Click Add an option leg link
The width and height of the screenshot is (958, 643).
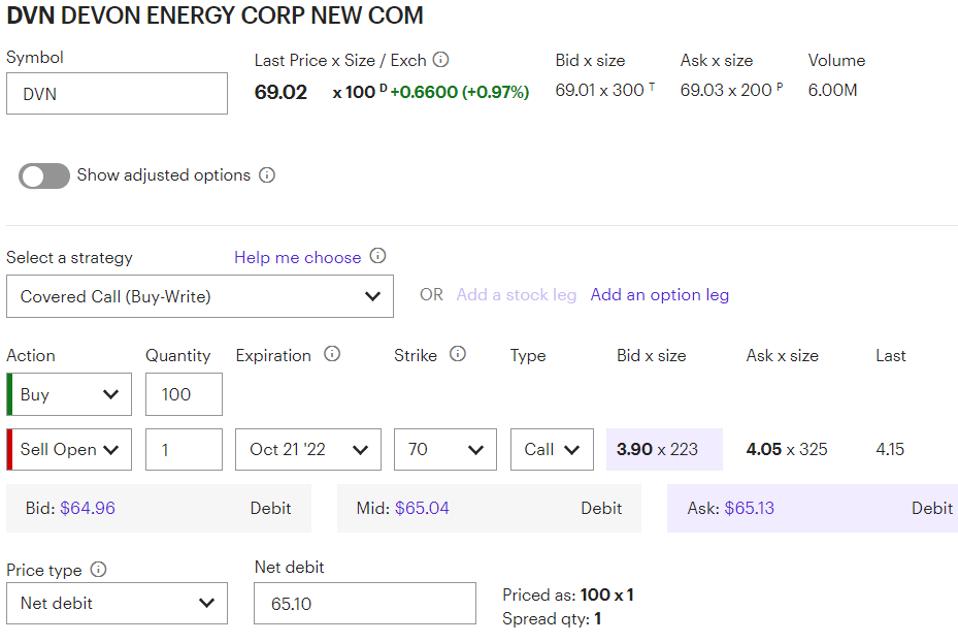[x=659, y=295]
